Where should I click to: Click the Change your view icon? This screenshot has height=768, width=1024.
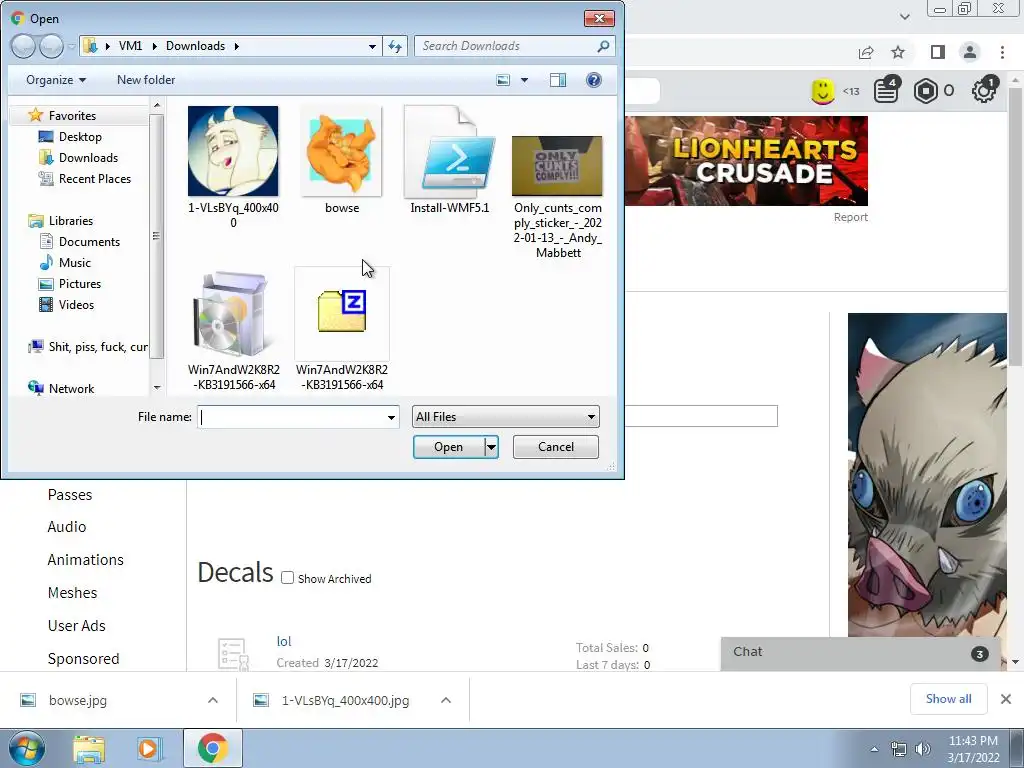pyautogui.click(x=503, y=80)
